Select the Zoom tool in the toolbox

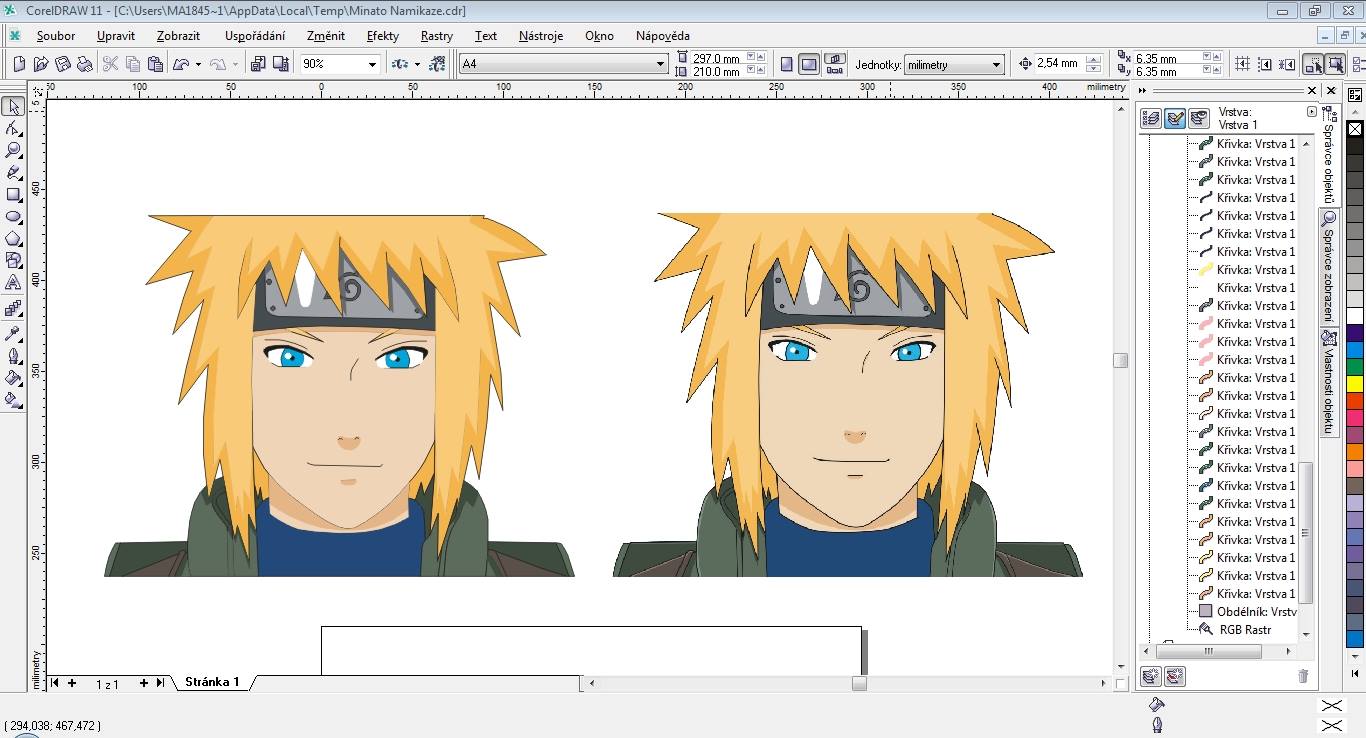[x=13, y=150]
